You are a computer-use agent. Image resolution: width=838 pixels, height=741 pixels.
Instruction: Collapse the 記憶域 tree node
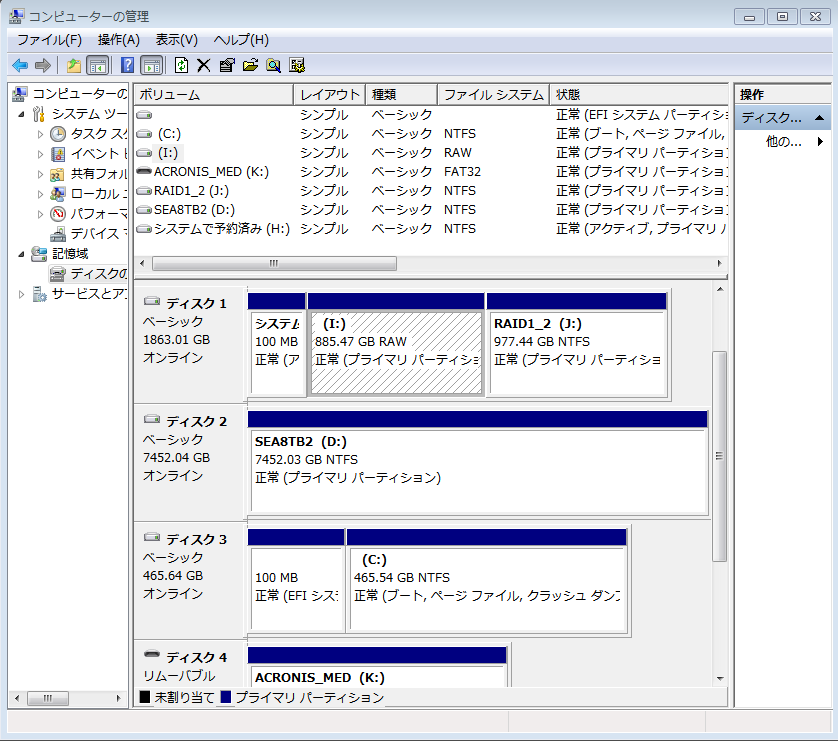(23, 254)
